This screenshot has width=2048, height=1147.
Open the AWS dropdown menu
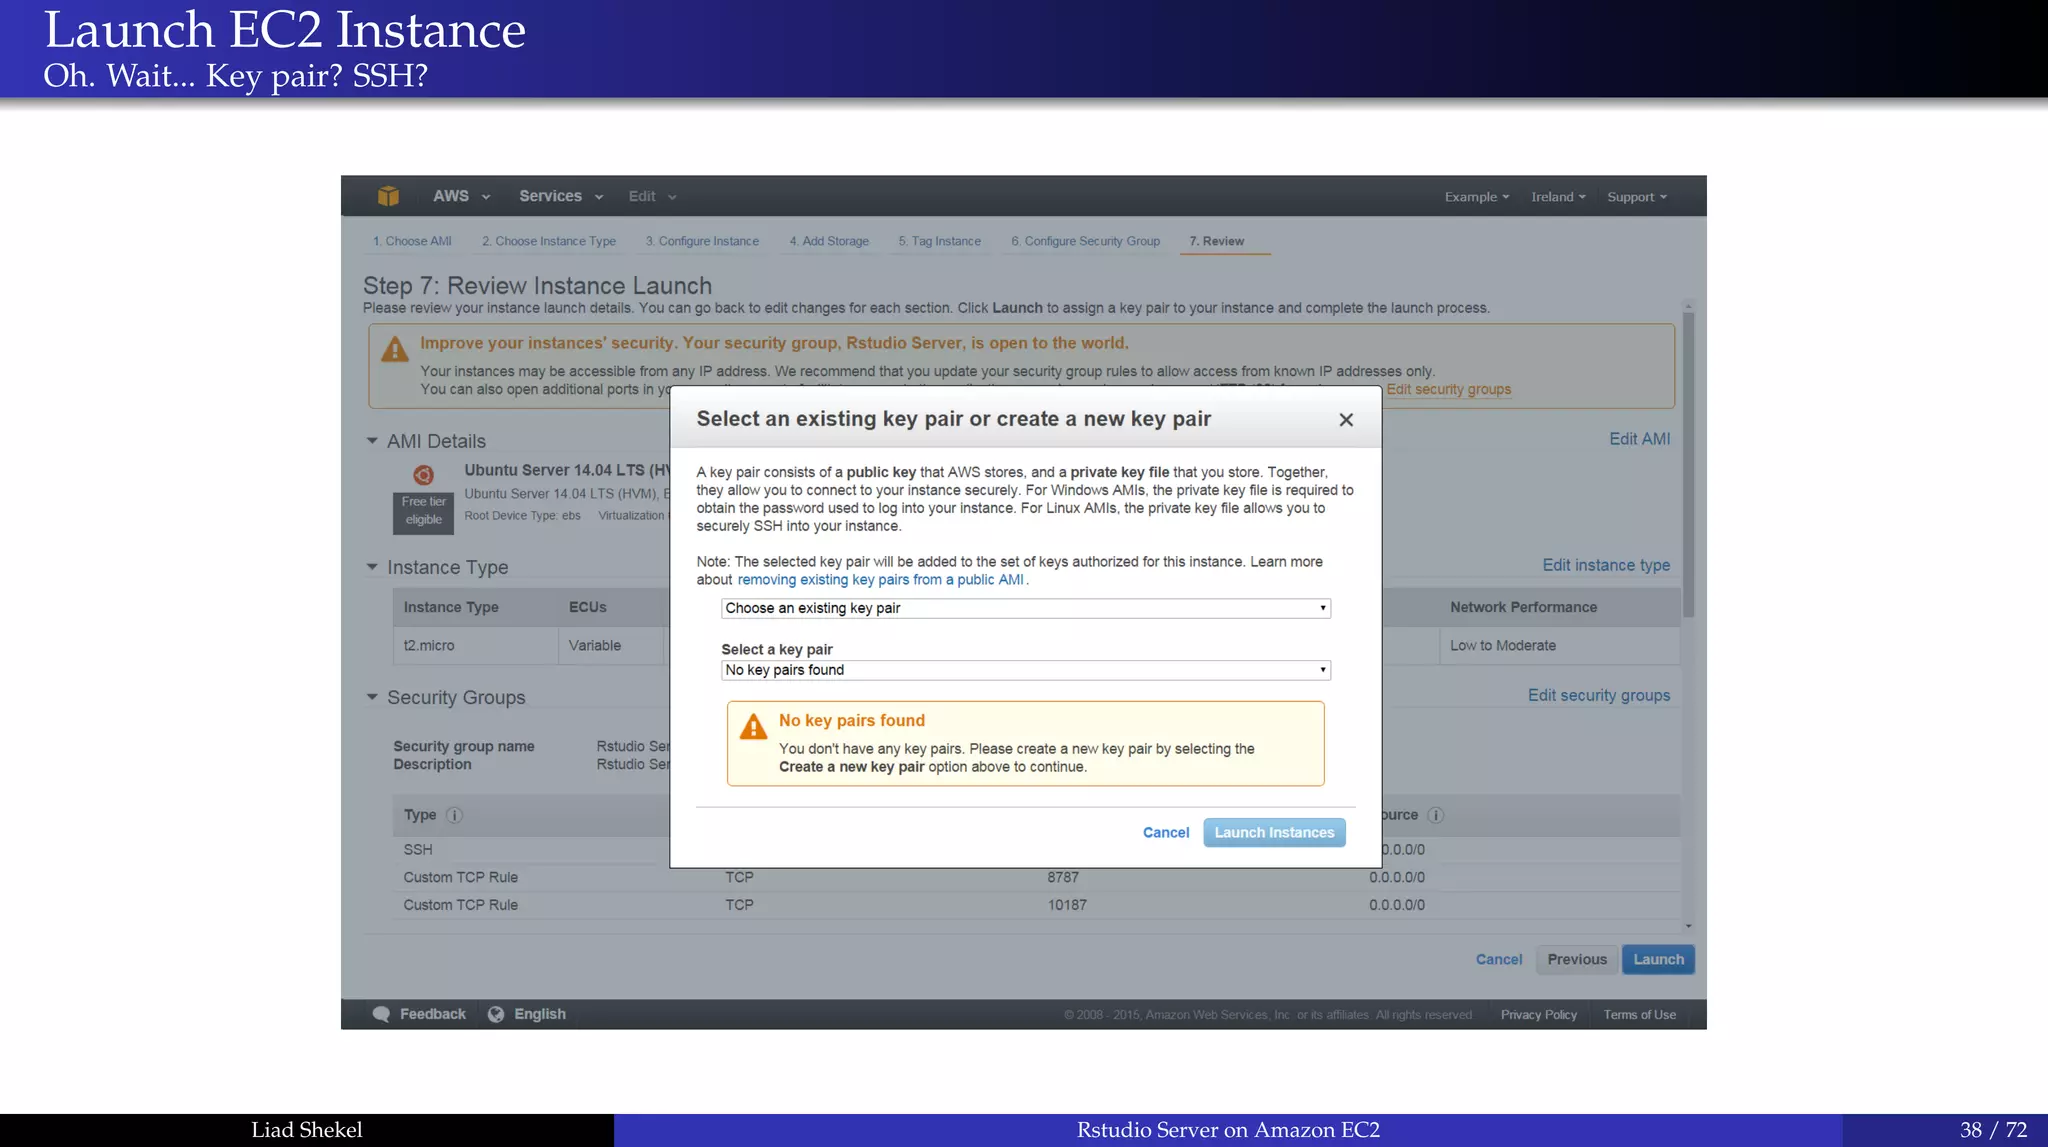click(461, 196)
